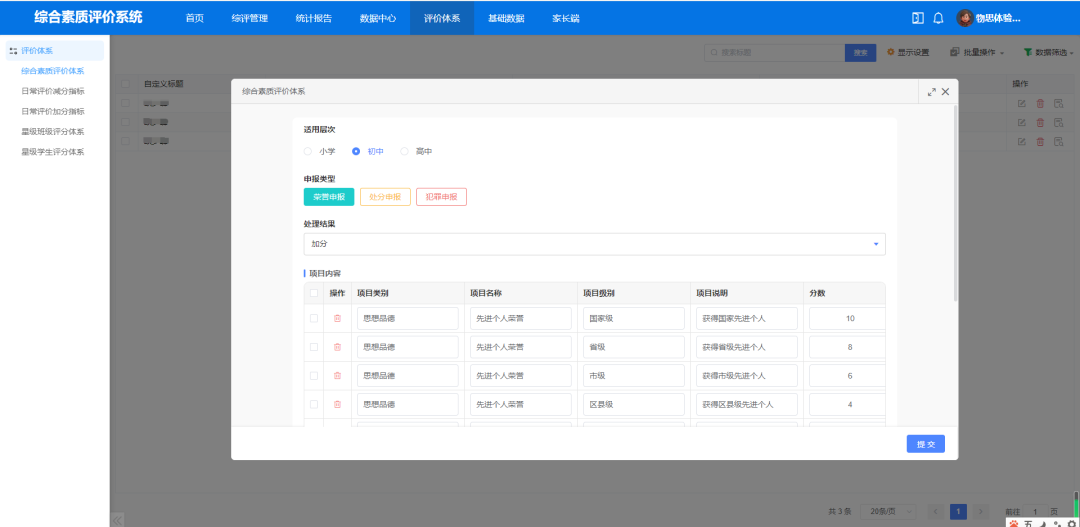The width and height of the screenshot is (1080, 527).
Task: Expand the dialog to fullscreen
Action: click(932, 91)
